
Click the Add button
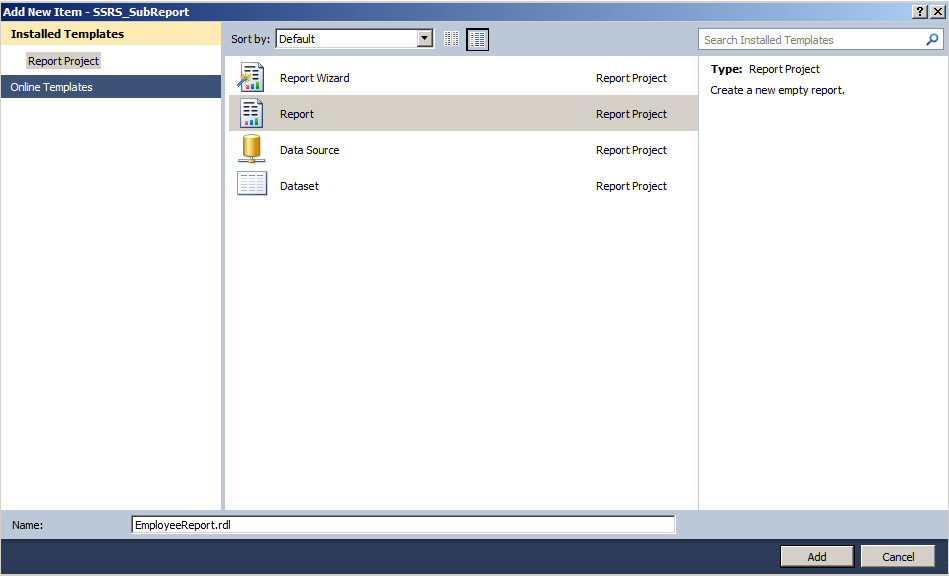tap(816, 557)
